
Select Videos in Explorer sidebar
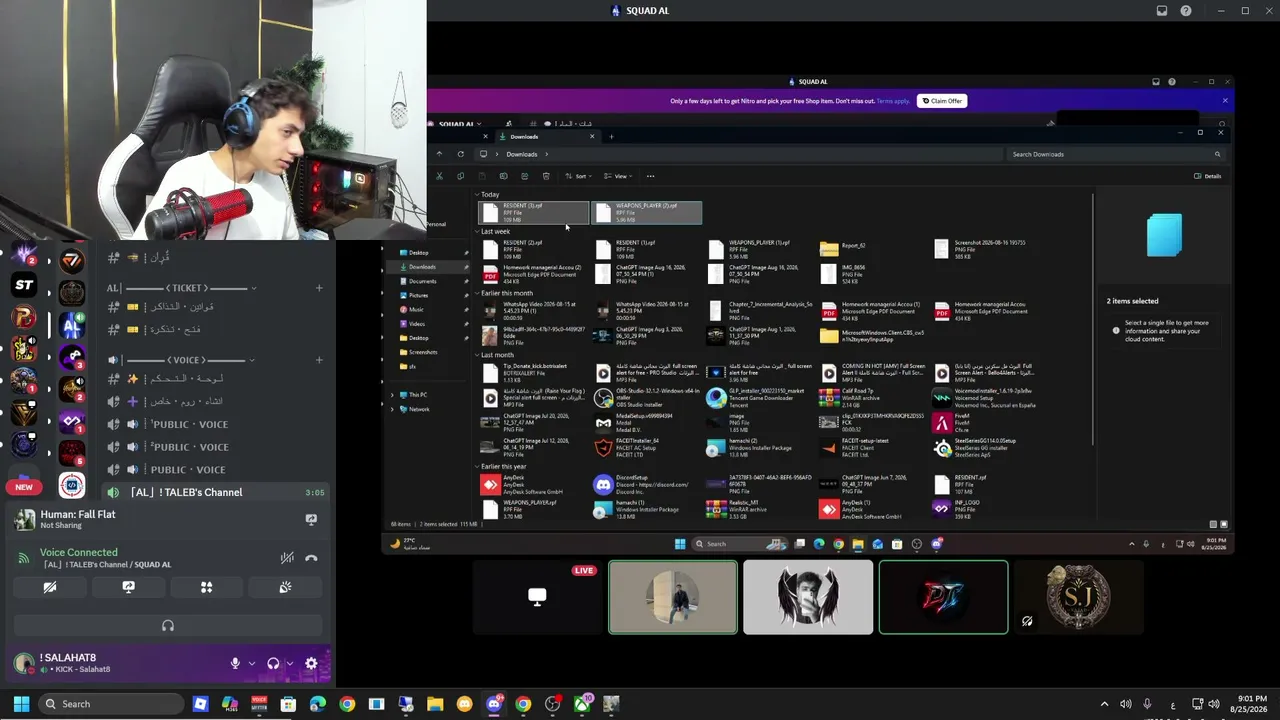click(417, 323)
